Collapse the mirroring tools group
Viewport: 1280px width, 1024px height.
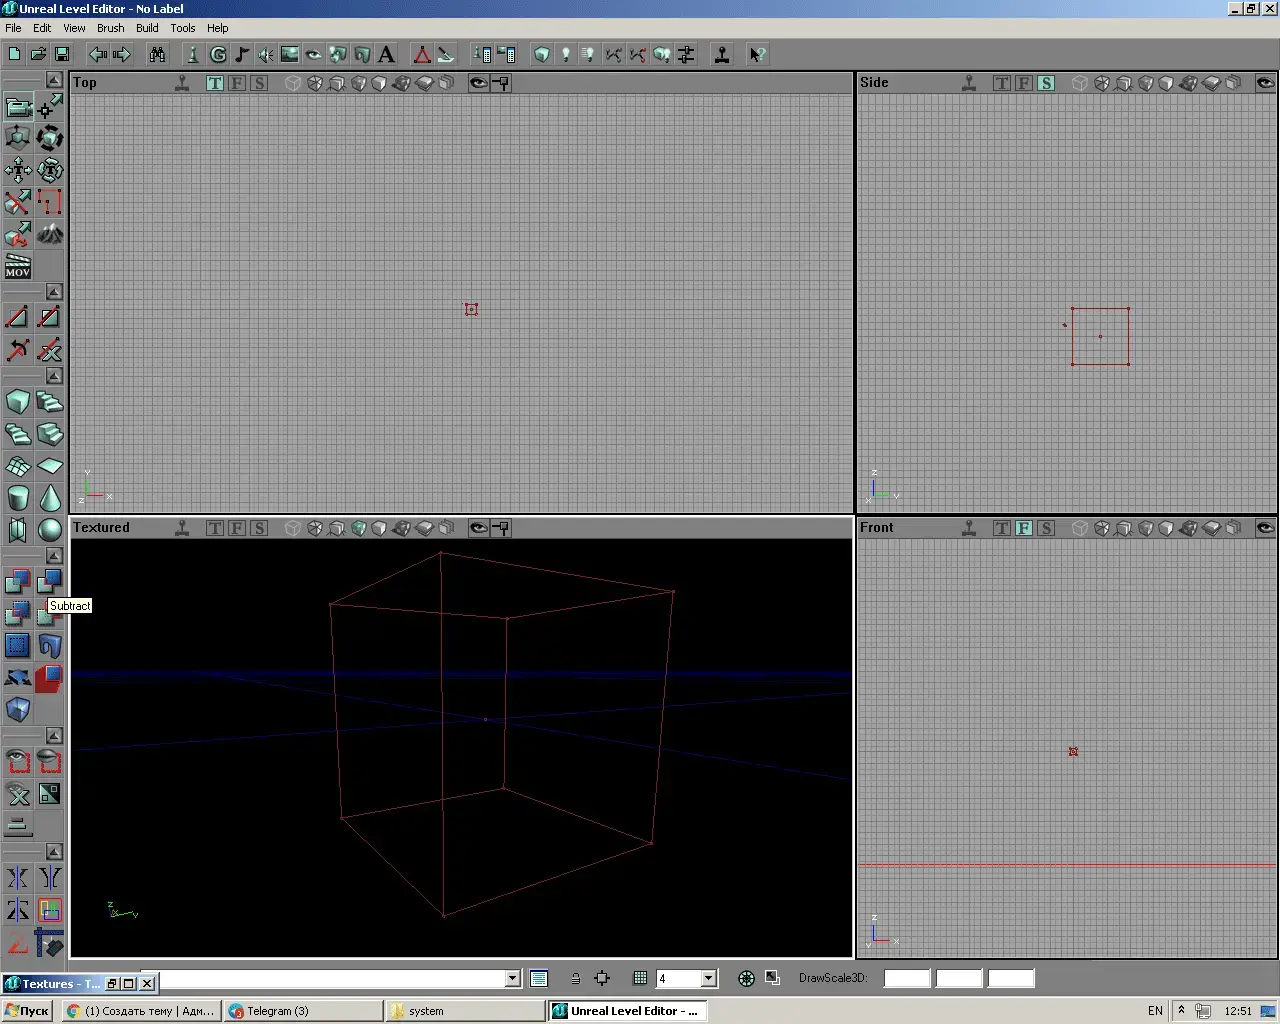(54, 852)
